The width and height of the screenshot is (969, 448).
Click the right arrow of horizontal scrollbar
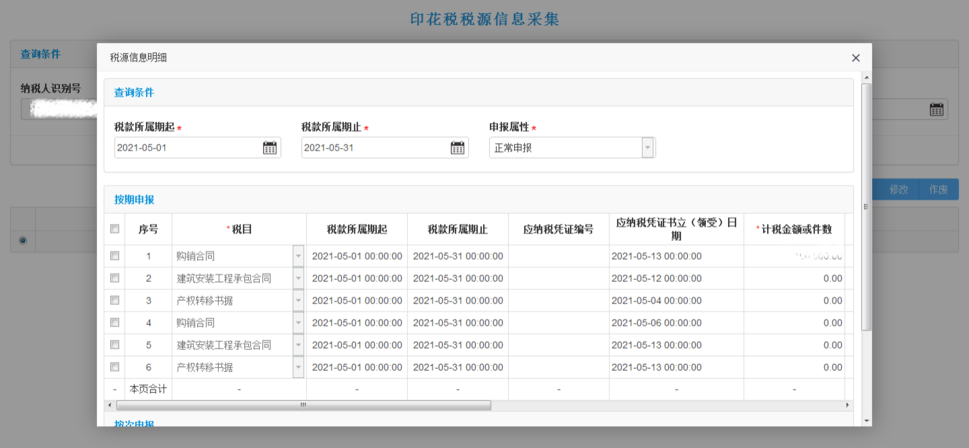(x=849, y=405)
